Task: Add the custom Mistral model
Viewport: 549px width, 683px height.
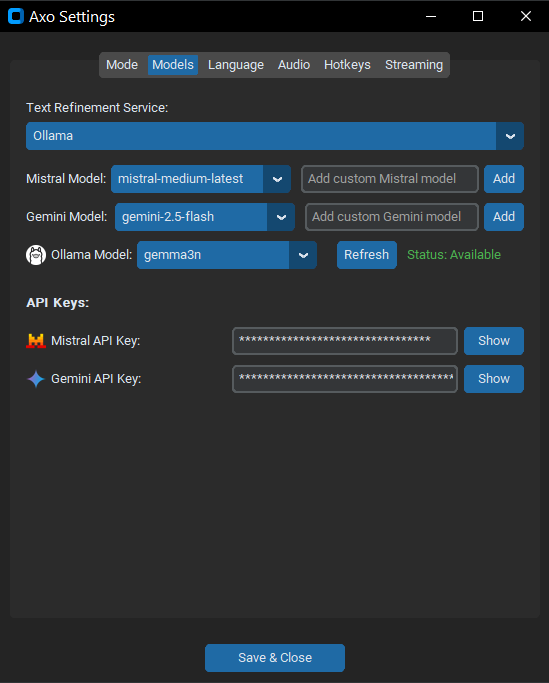Action: (x=504, y=179)
